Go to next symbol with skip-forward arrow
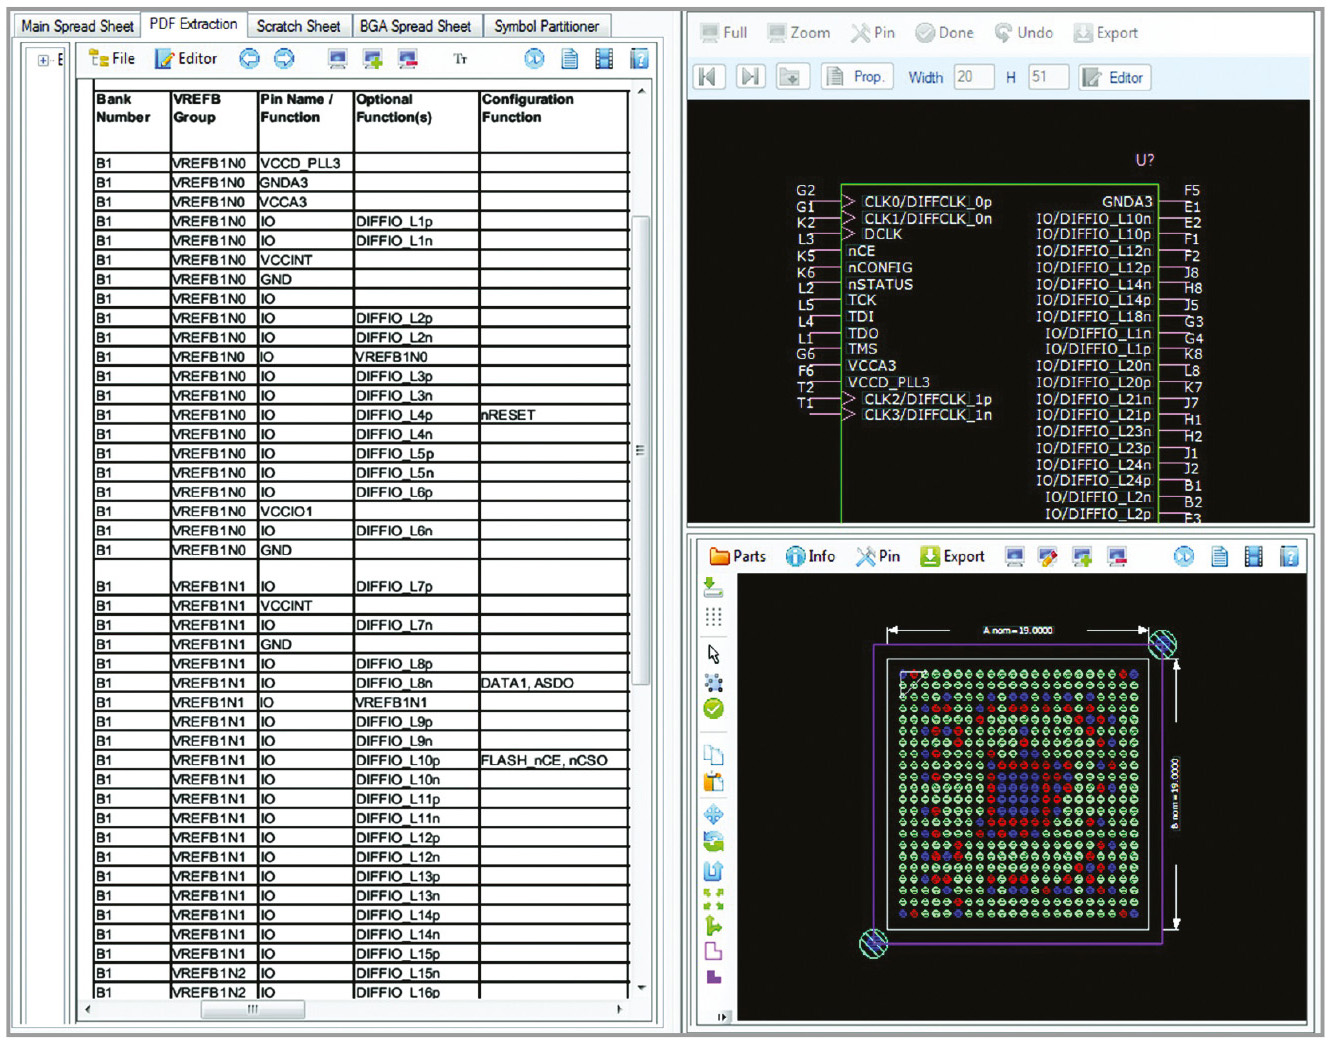The height and width of the screenshot is (1044, 1329). point(749,77)
